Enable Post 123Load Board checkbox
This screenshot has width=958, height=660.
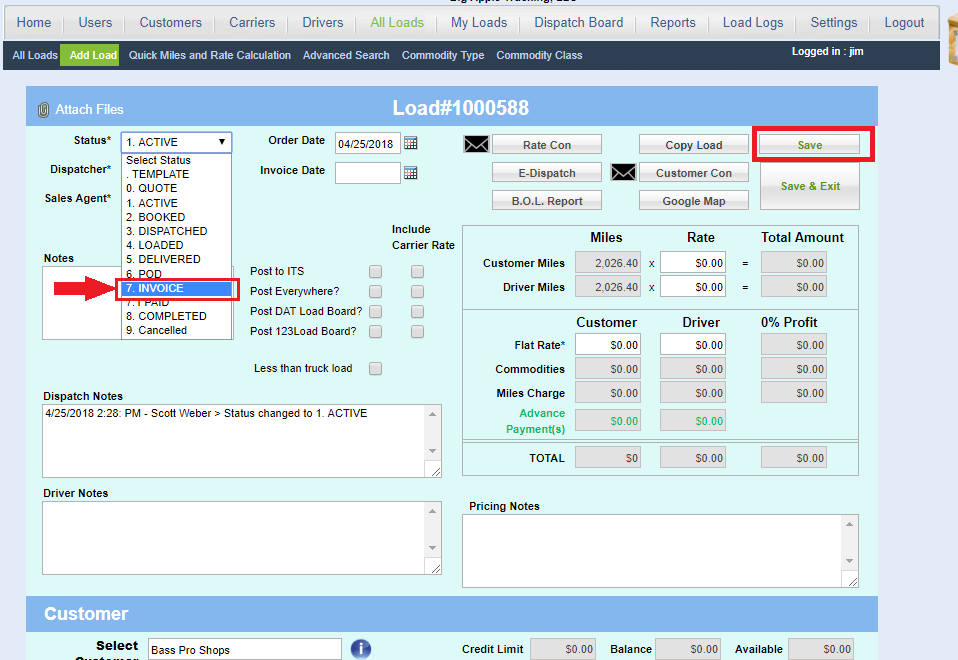click(376, 331)
